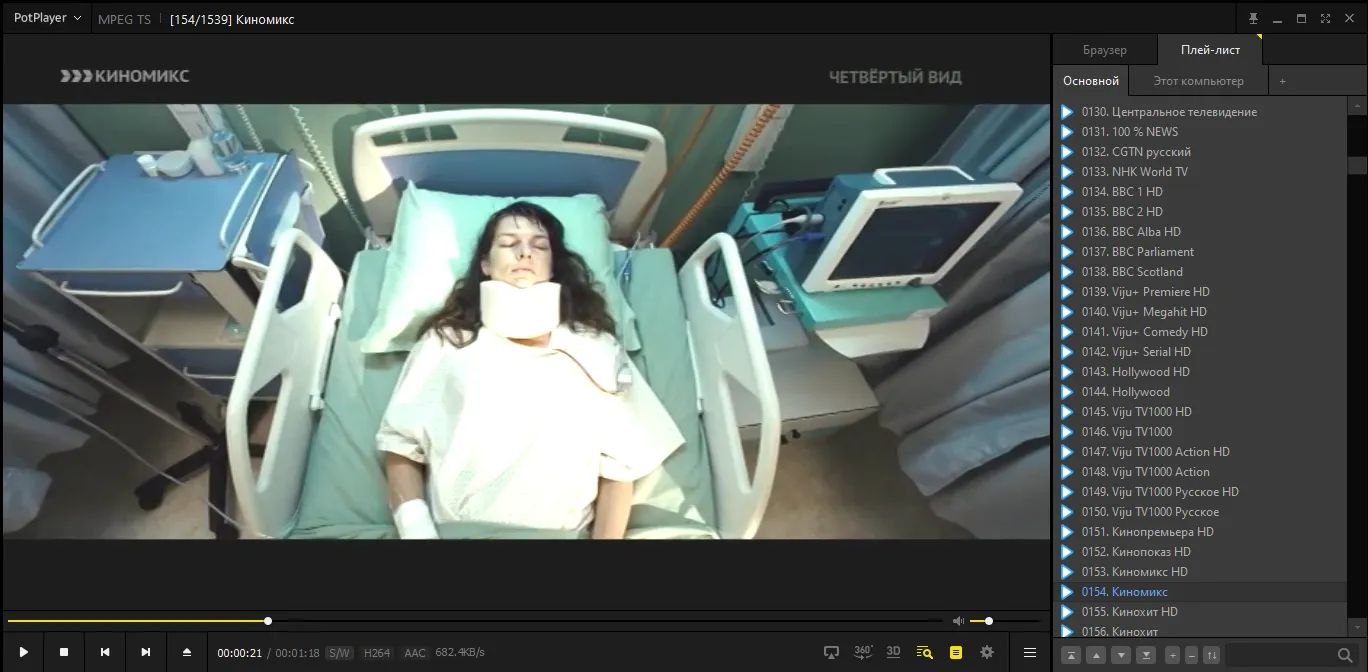Open 0141. Viju+ Comedy HD
Image resolution: width=1368 pixels, height=672 pixels.
(1202, 332)
